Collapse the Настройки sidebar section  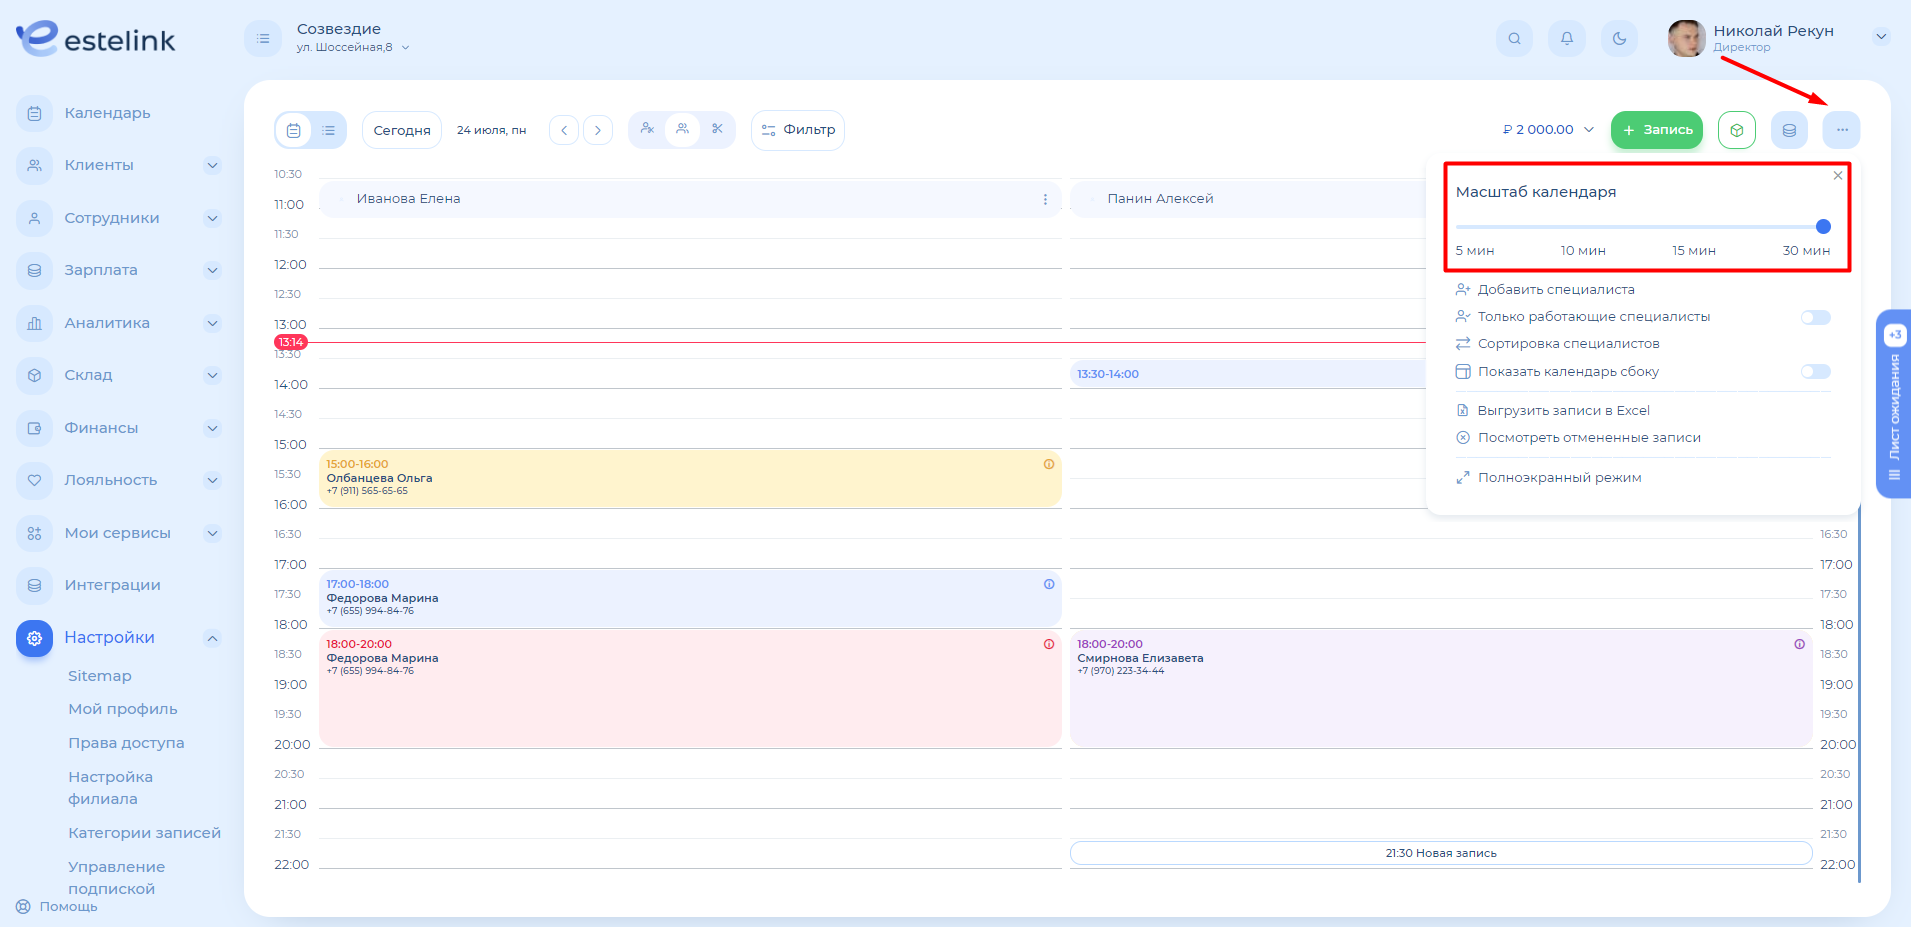[x=212, y=638]
